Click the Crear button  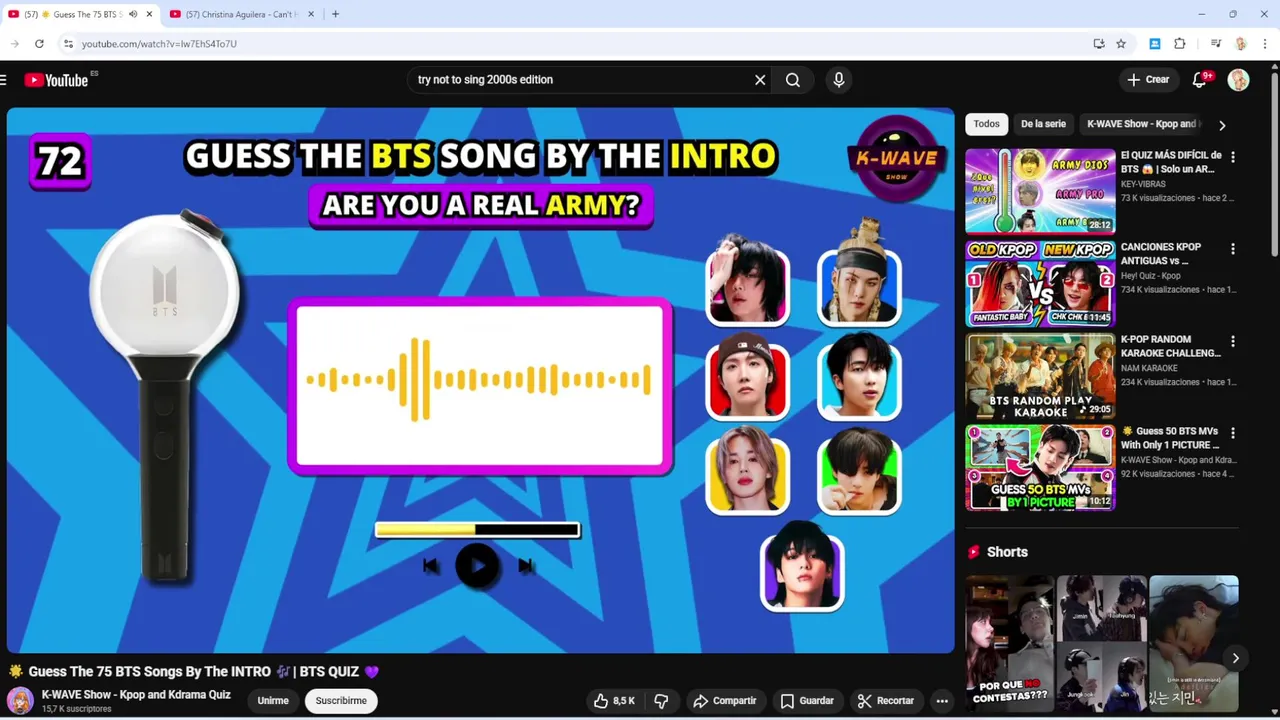[x=1148, y=80]
